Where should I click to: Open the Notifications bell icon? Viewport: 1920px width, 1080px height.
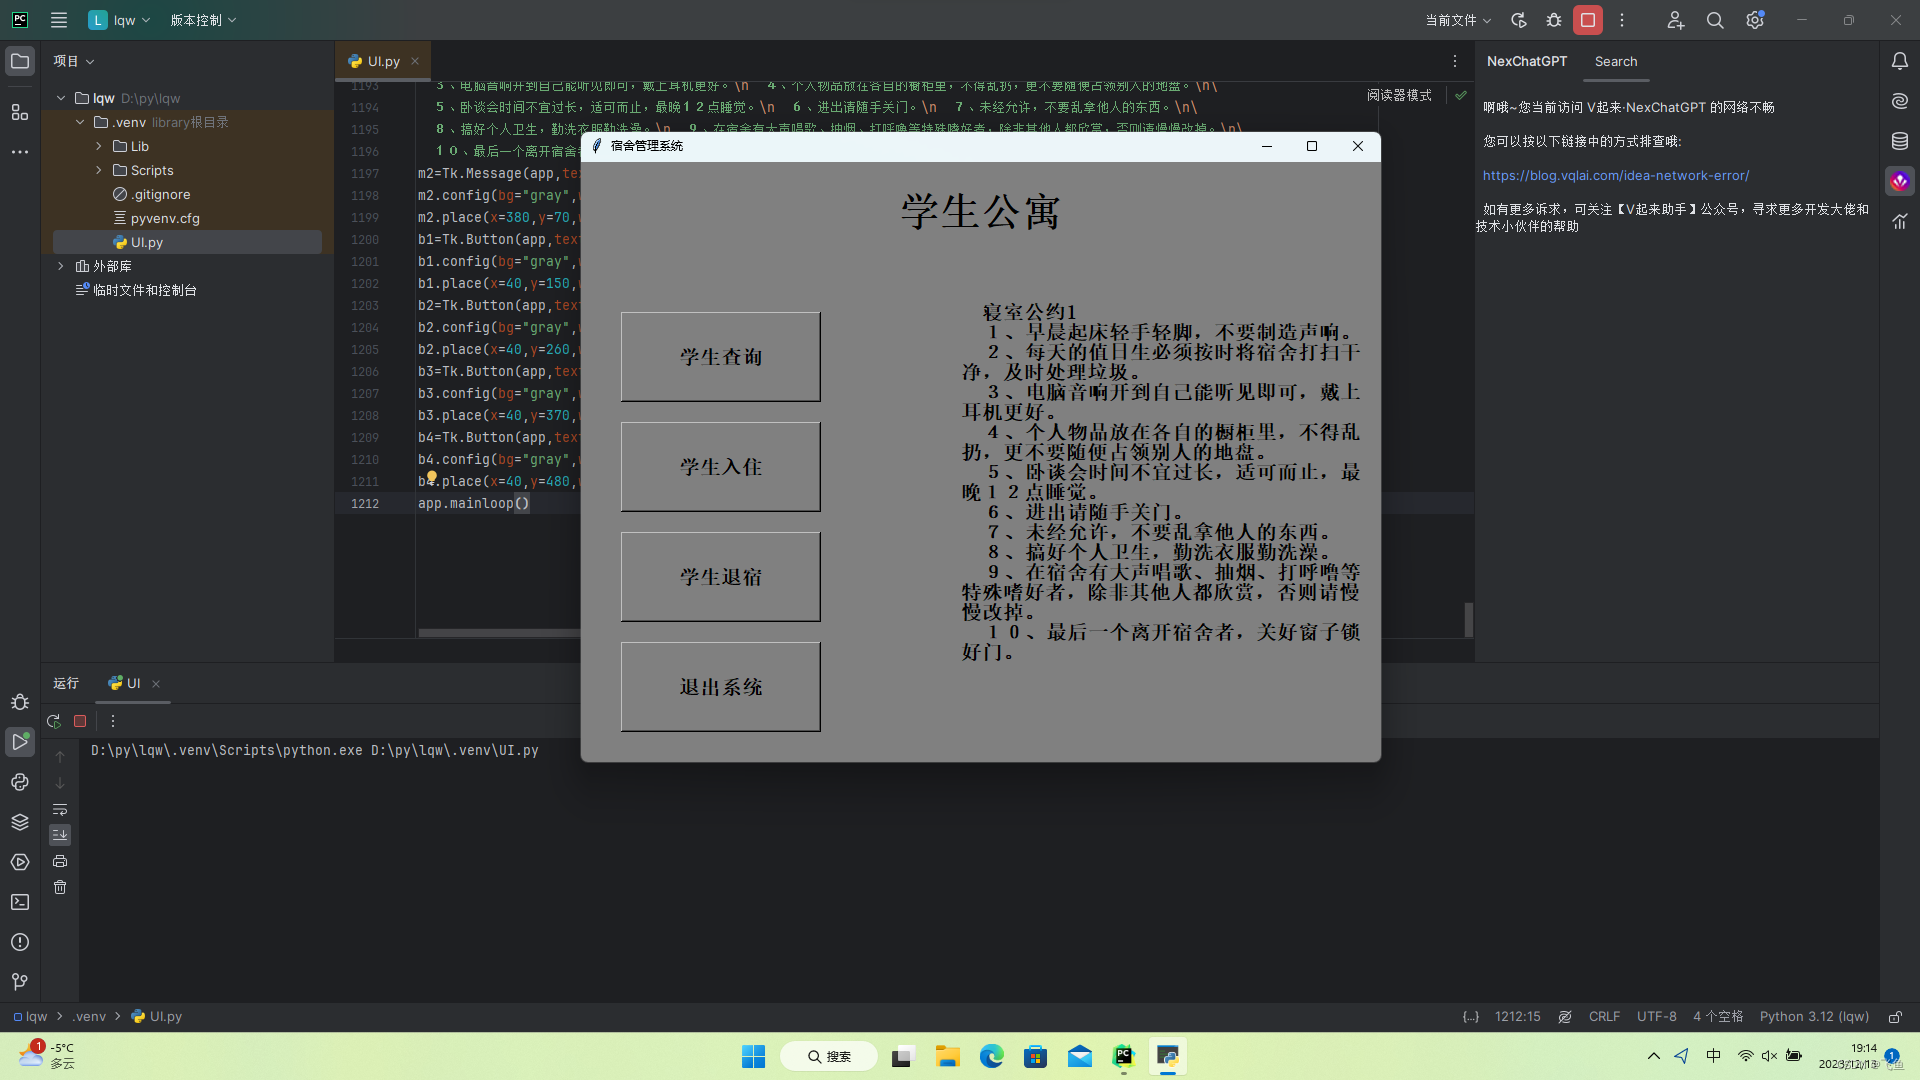coord(1900,61)
